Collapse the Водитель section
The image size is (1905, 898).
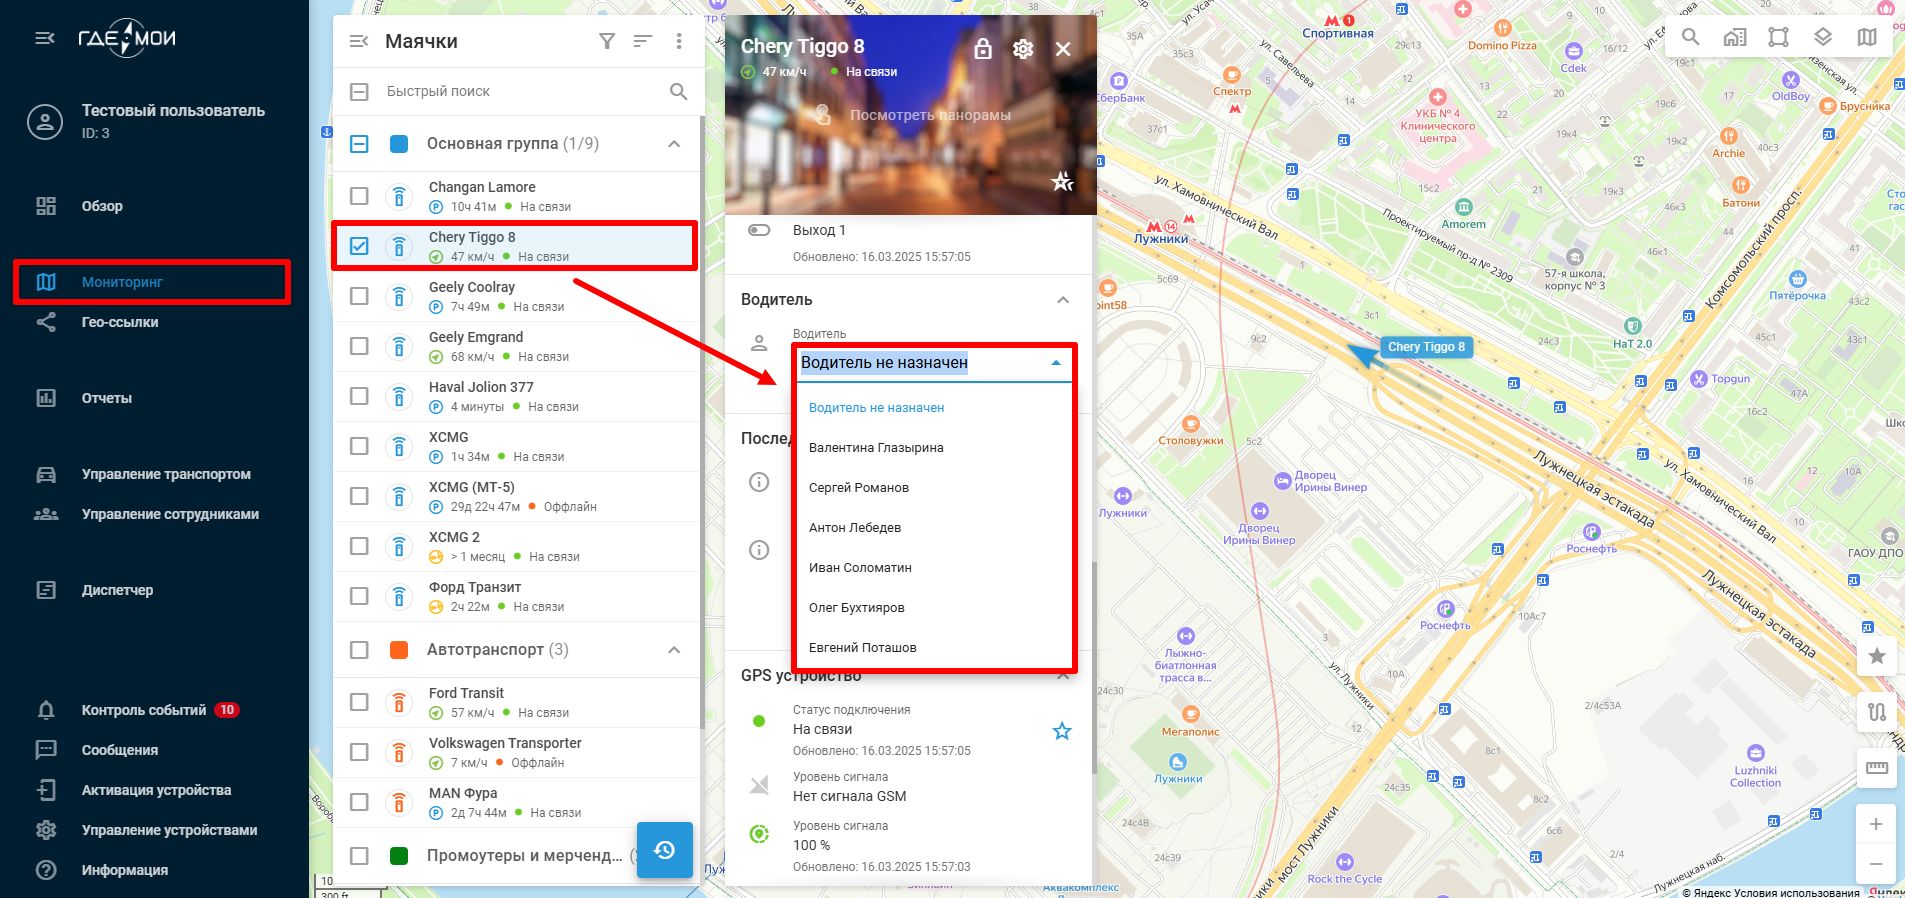click(1063, 300)
